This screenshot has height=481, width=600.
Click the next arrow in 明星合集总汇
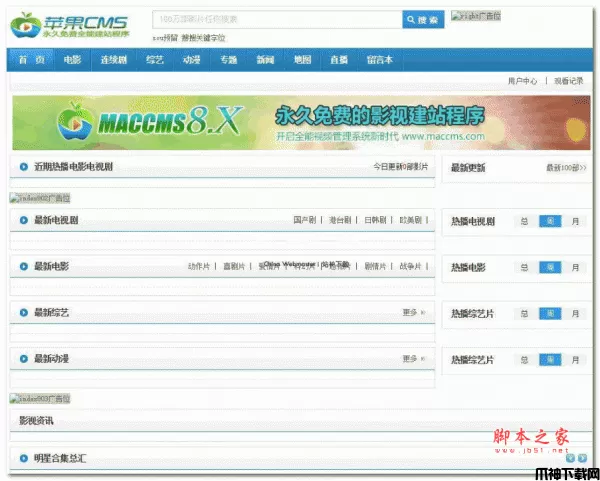click(582, 458)
